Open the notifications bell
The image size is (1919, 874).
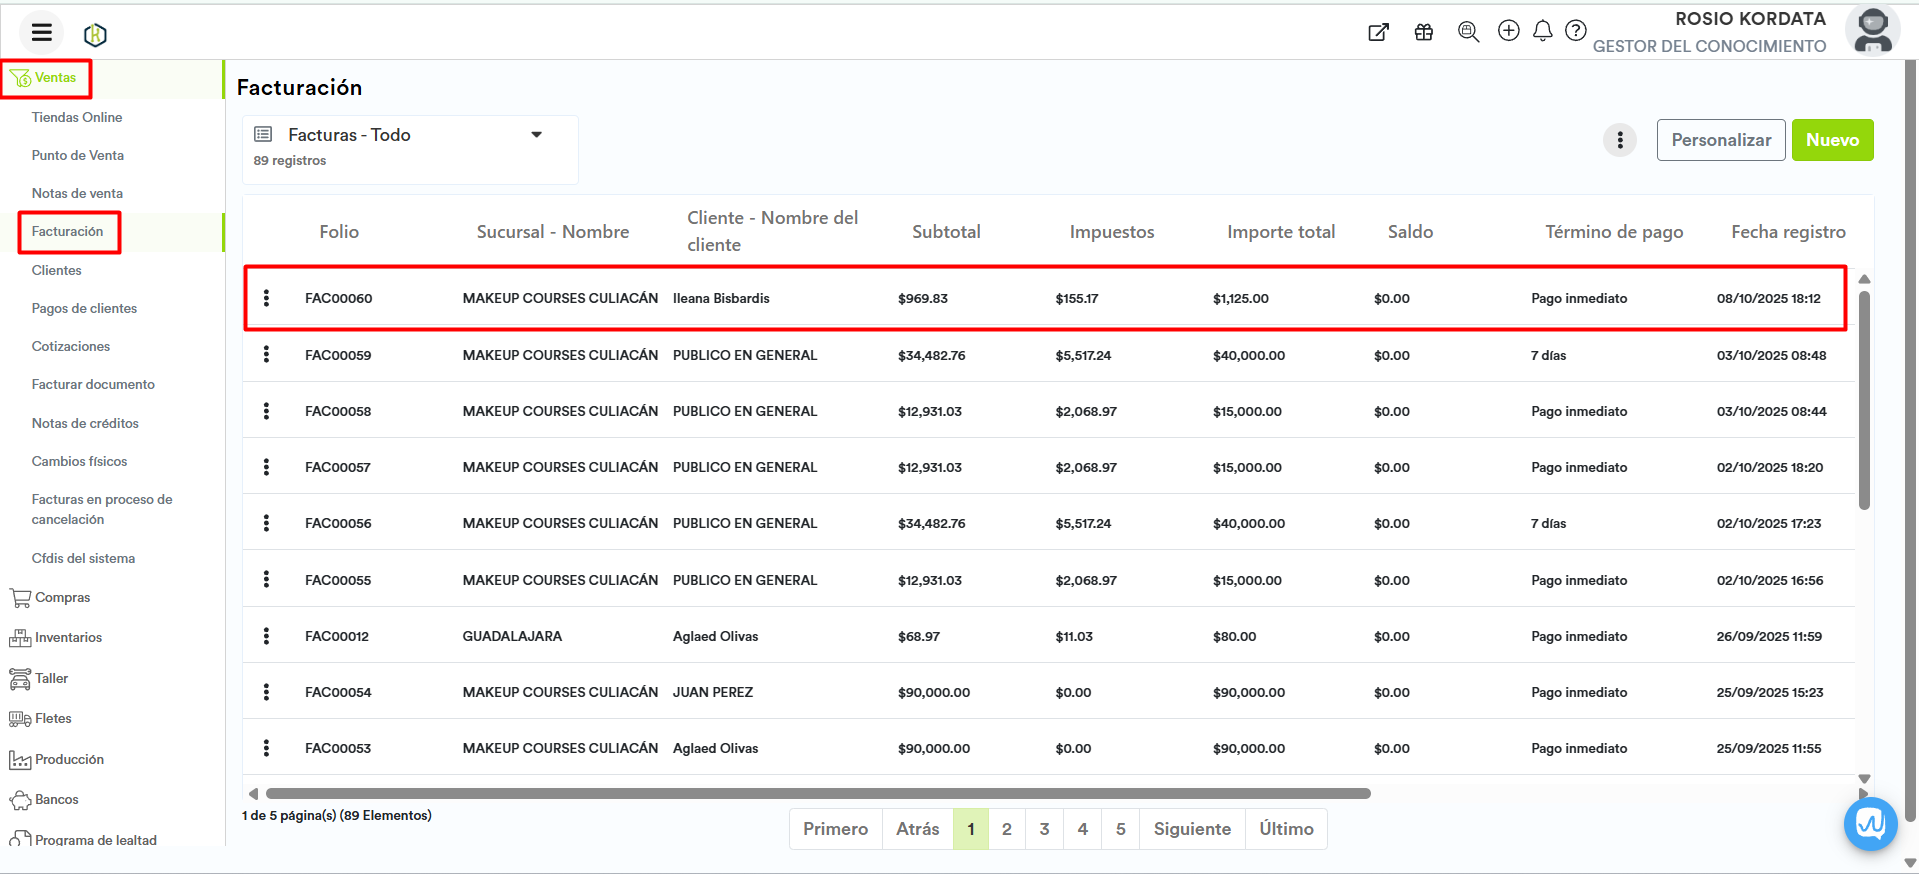1542,31
